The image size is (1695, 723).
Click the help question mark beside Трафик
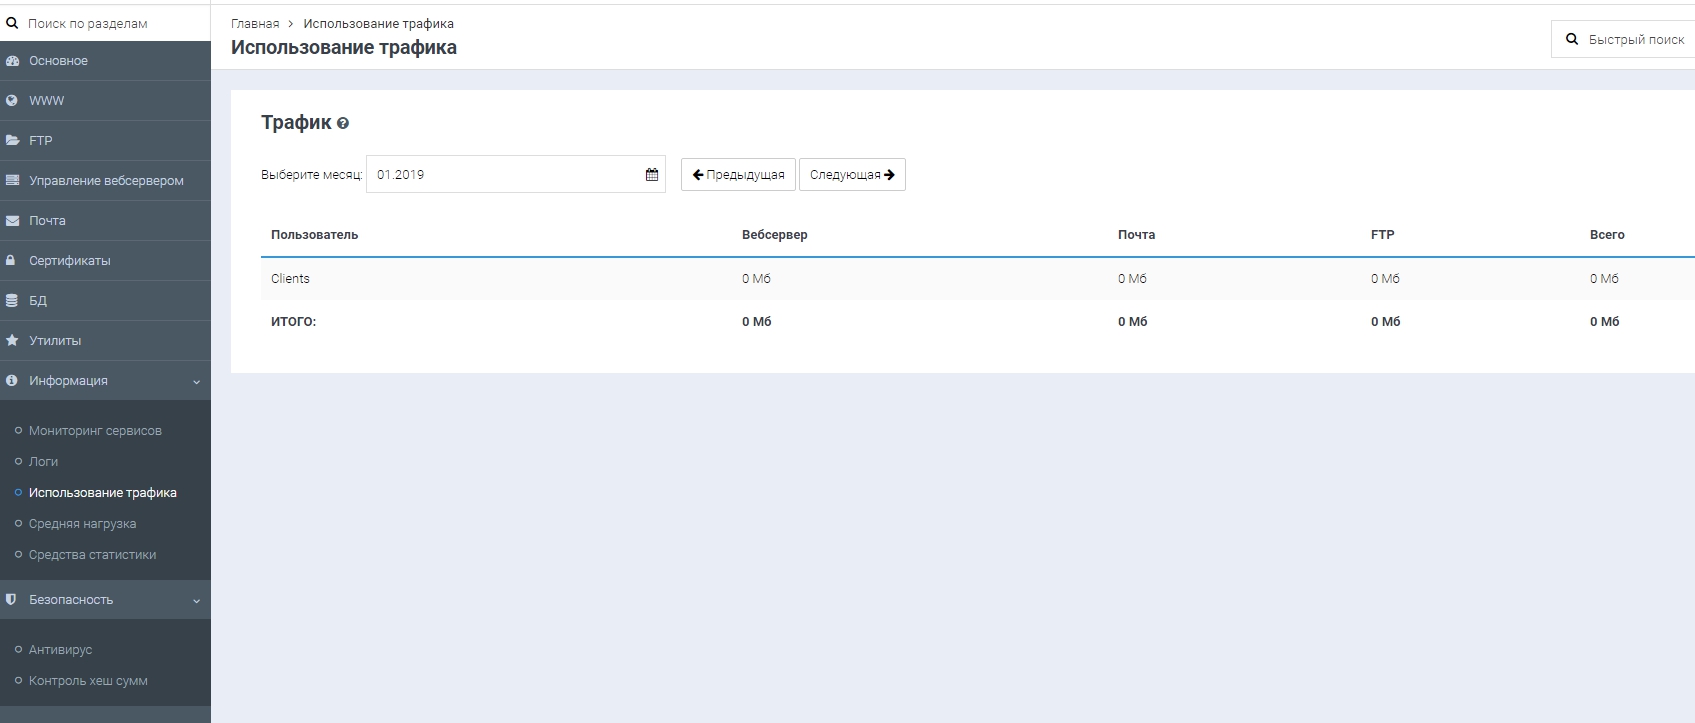pyautogui.click(x=343, y=124)
